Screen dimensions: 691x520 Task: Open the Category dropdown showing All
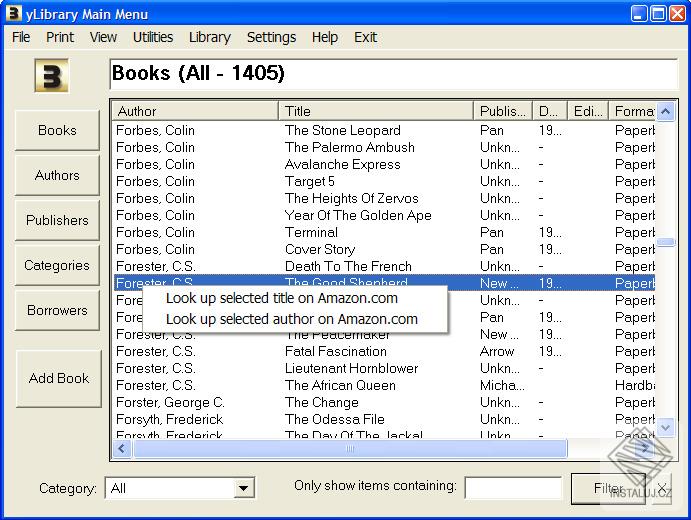(180, 488)
